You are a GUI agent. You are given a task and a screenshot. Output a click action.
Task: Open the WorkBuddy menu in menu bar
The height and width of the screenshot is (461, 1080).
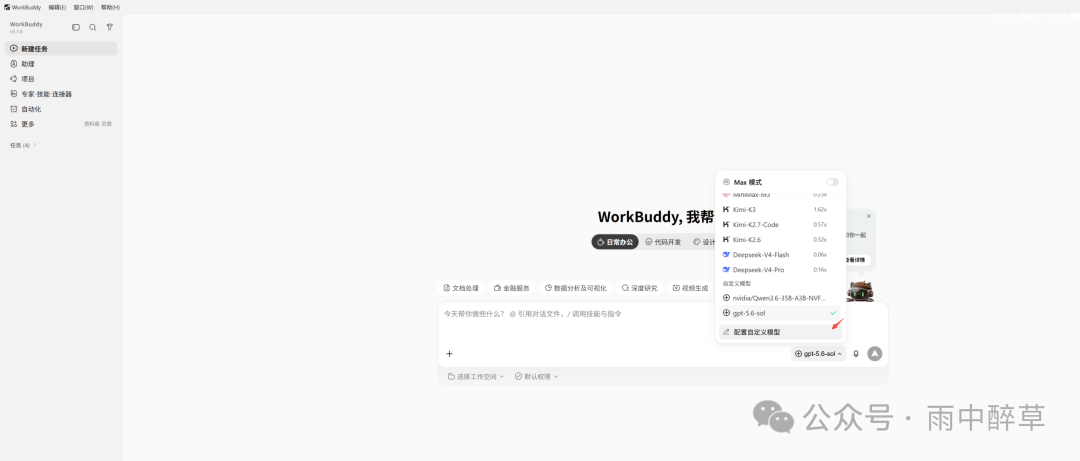pos(23,7)
